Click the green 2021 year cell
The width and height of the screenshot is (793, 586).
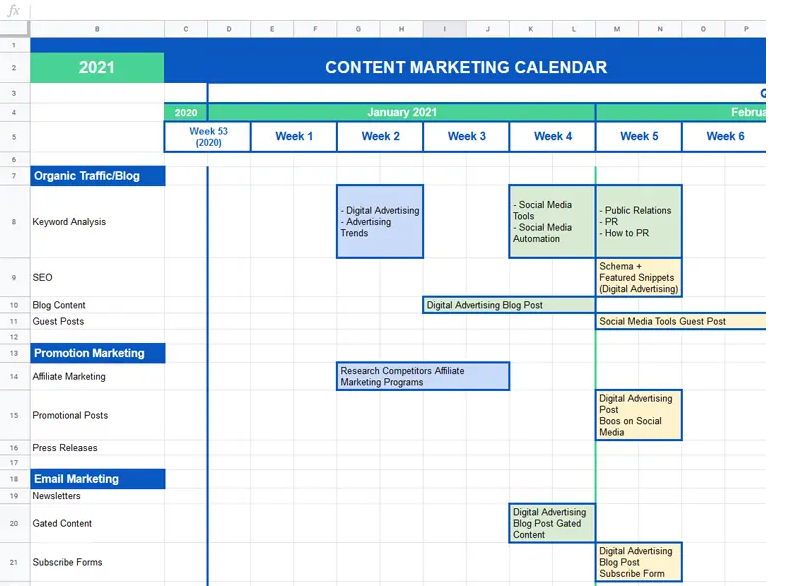pyautogui.click(x=97, y=68)
